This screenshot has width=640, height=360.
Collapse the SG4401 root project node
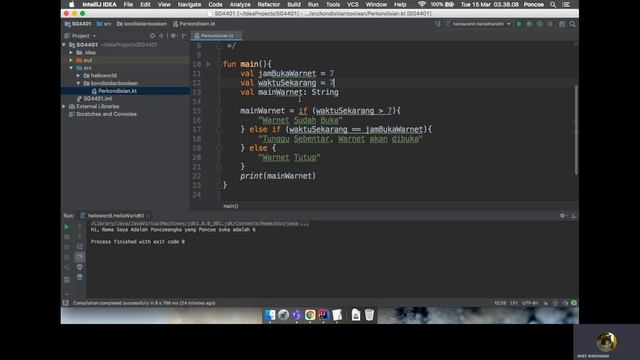click(64, 45)
